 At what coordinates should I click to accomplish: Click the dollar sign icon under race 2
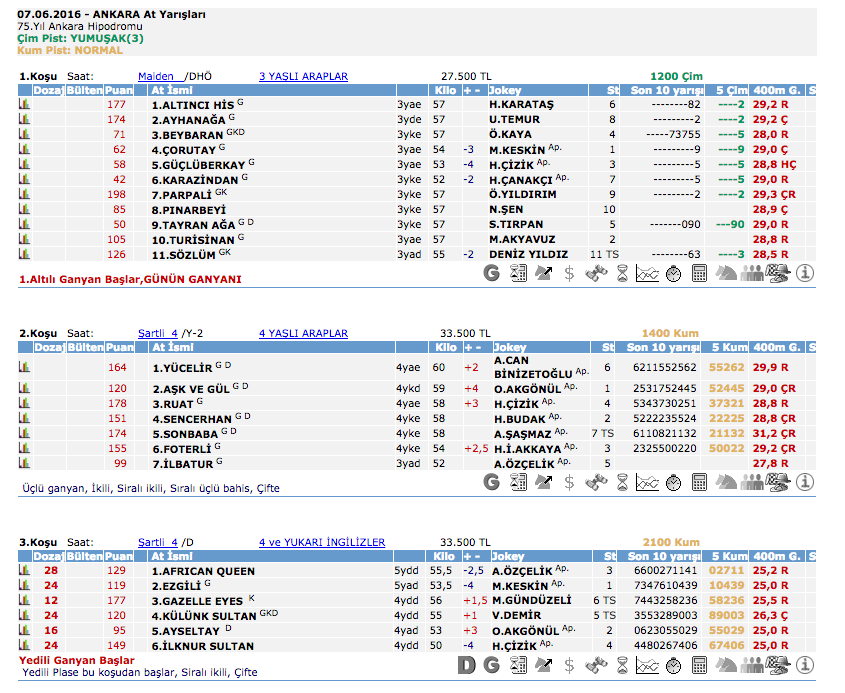(x=570, y=482)
